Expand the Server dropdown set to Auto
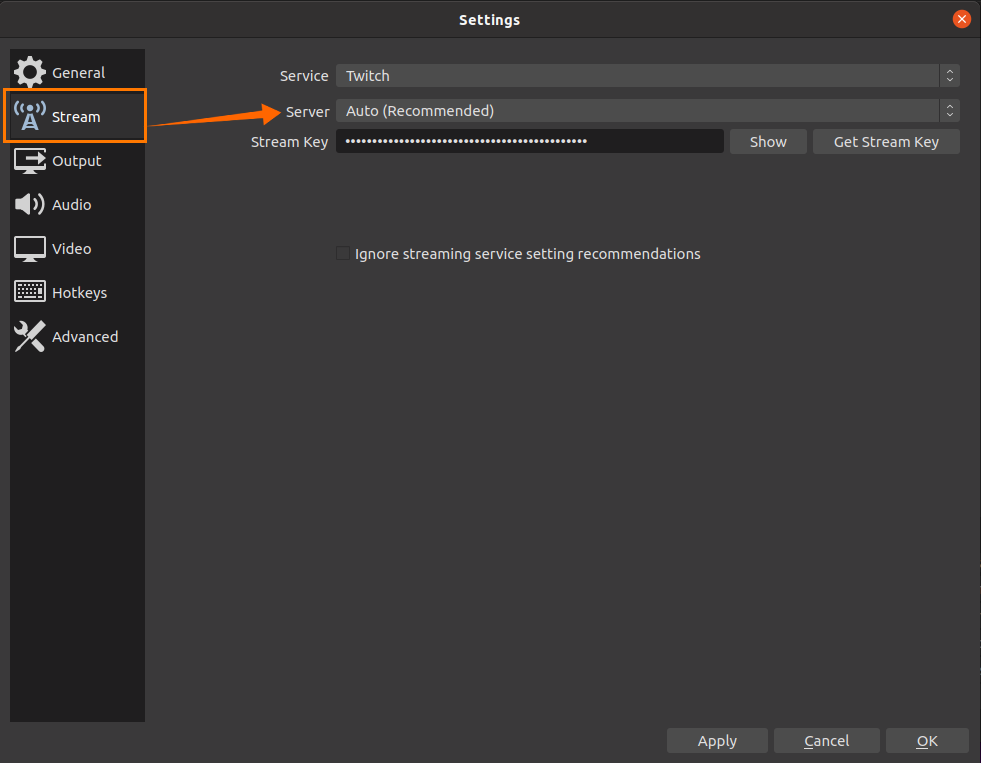 pyautogui.click(x=648, y=111)
